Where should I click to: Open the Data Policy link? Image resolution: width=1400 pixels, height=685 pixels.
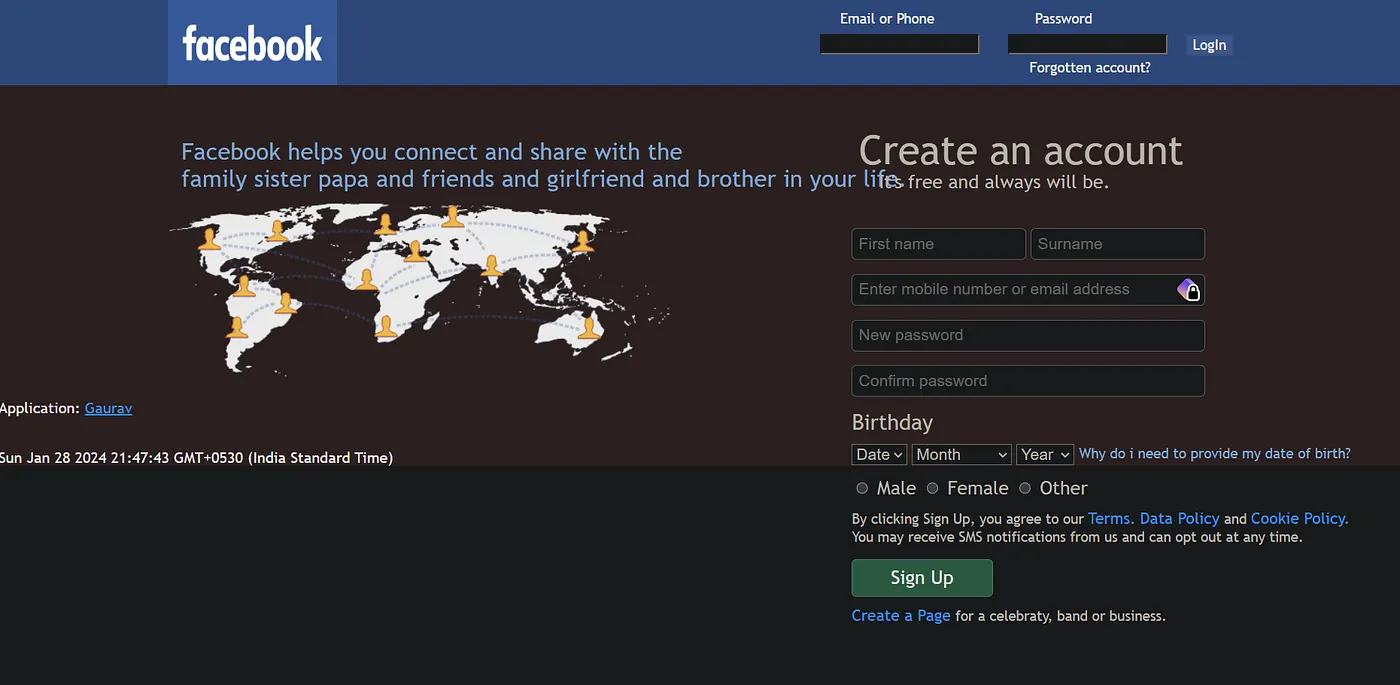pyautogui.click(x=1180, y=519)
